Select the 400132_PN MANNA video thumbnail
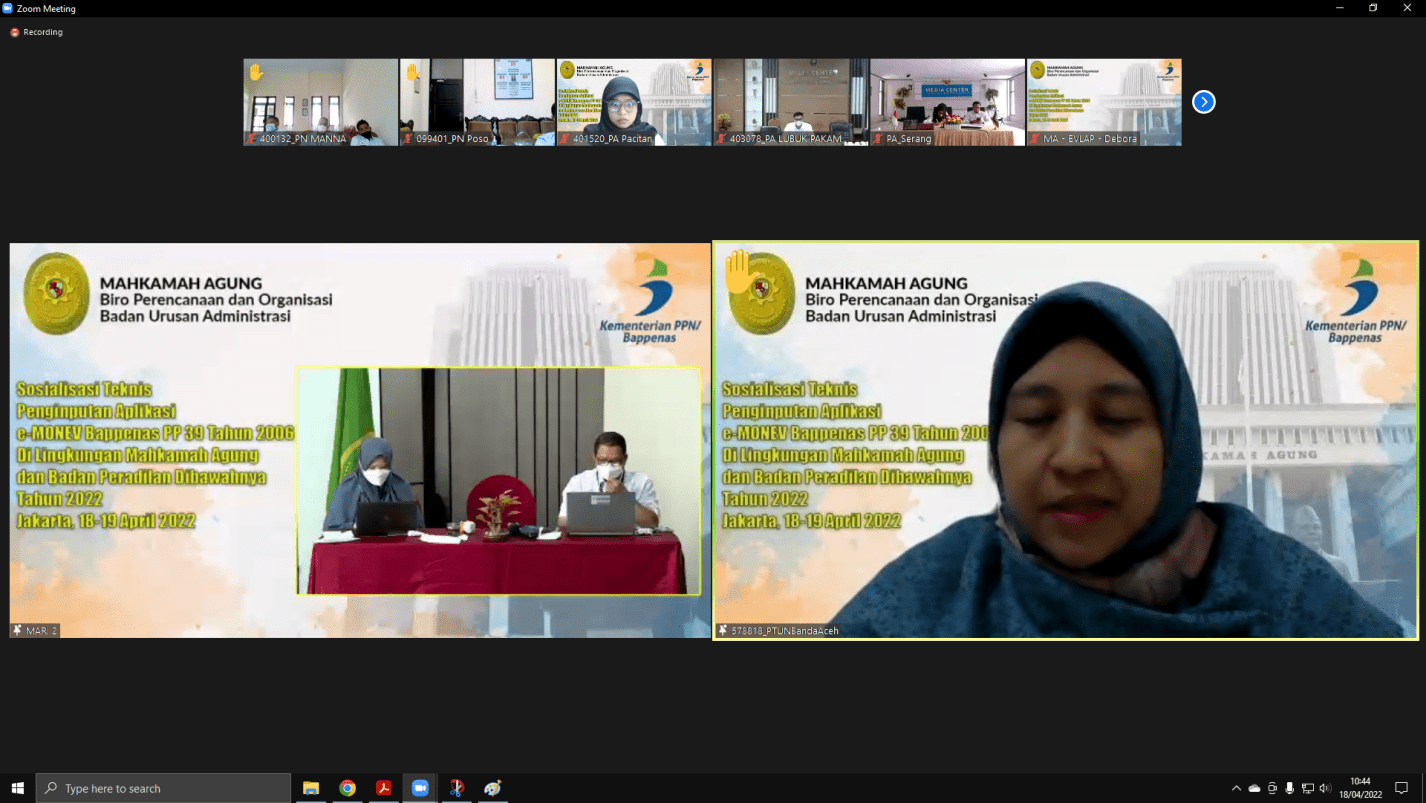This screenshot has width=1426, height=803. [x=321, y=102]
